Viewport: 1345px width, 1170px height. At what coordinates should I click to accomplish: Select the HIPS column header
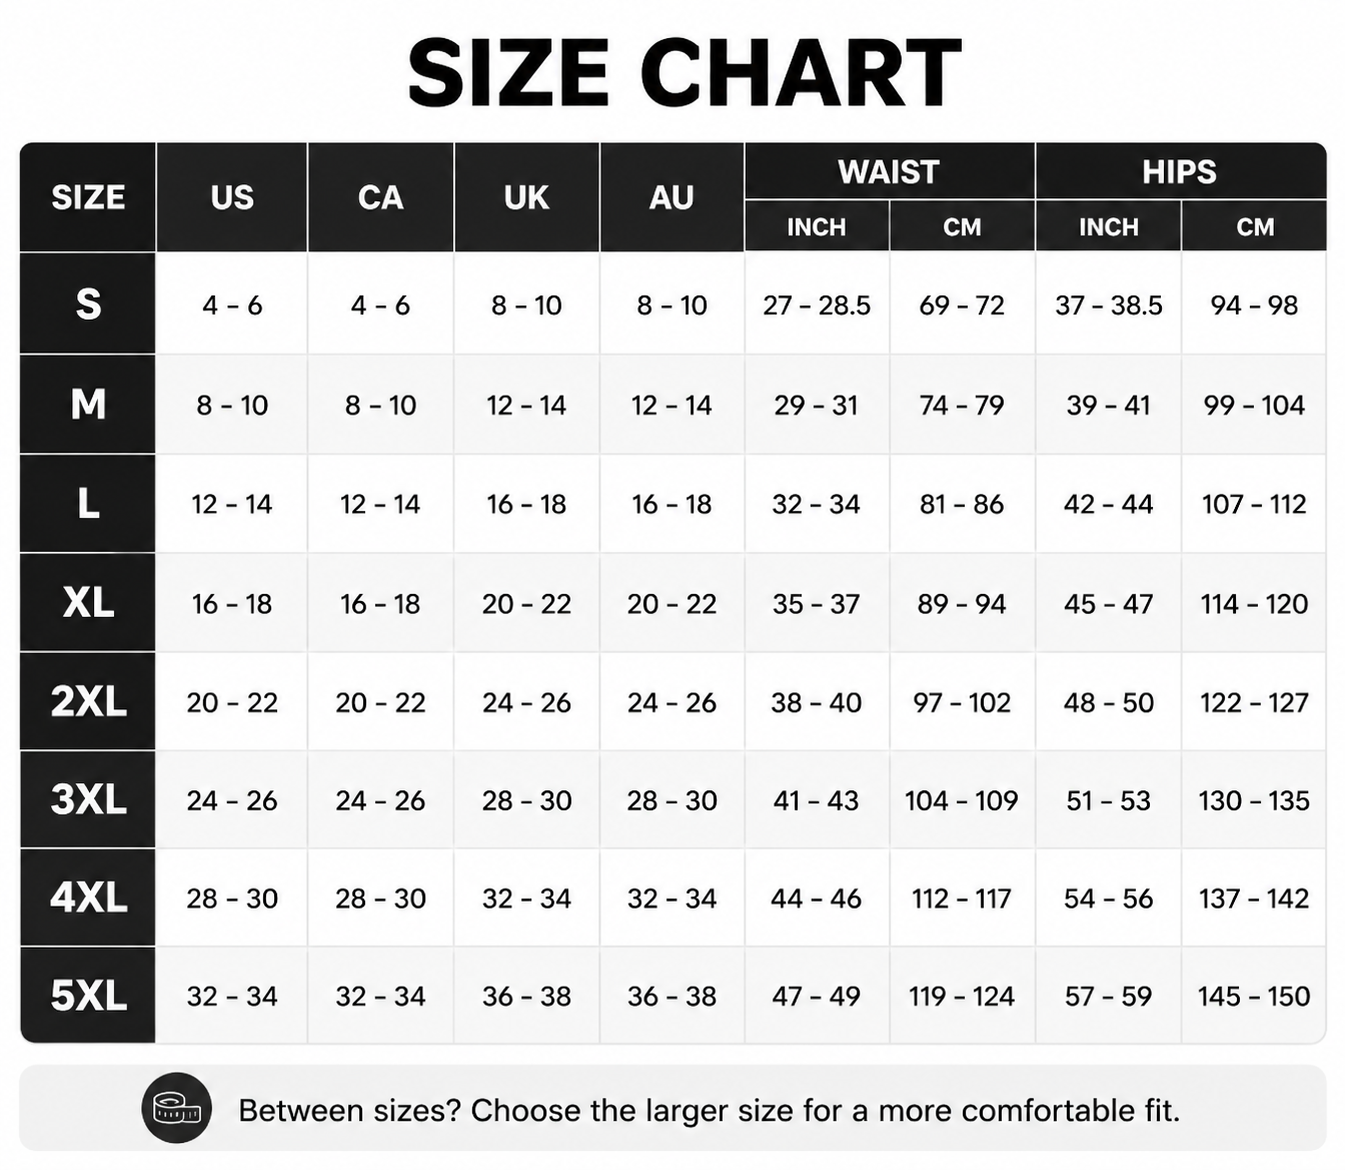1180,171
